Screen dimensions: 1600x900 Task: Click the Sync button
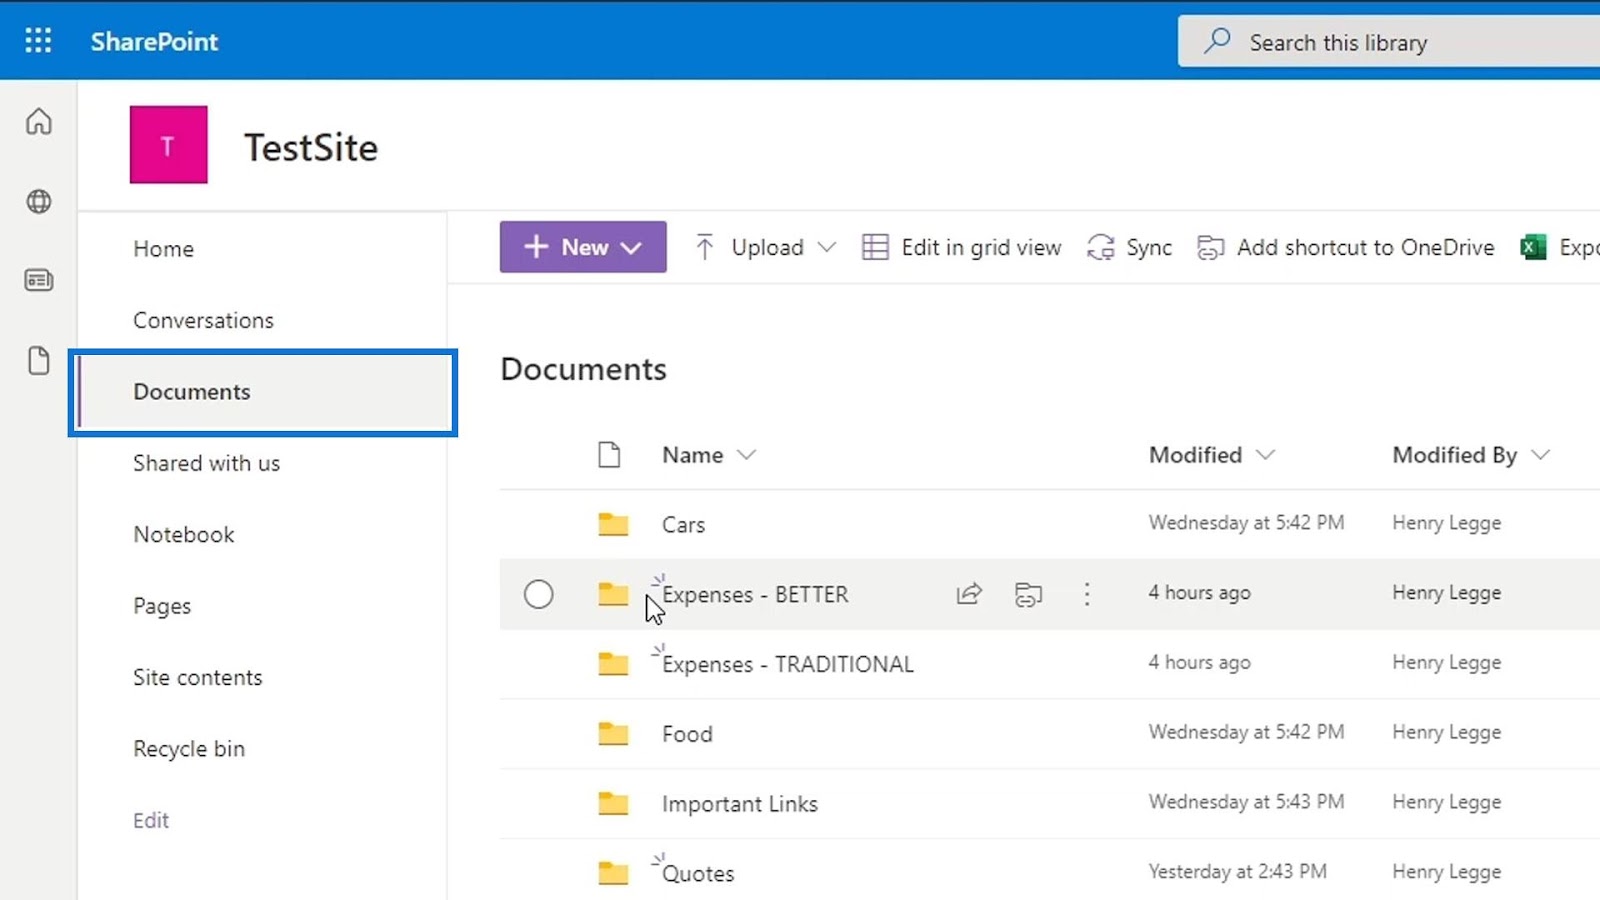(x=1129, y=247)
